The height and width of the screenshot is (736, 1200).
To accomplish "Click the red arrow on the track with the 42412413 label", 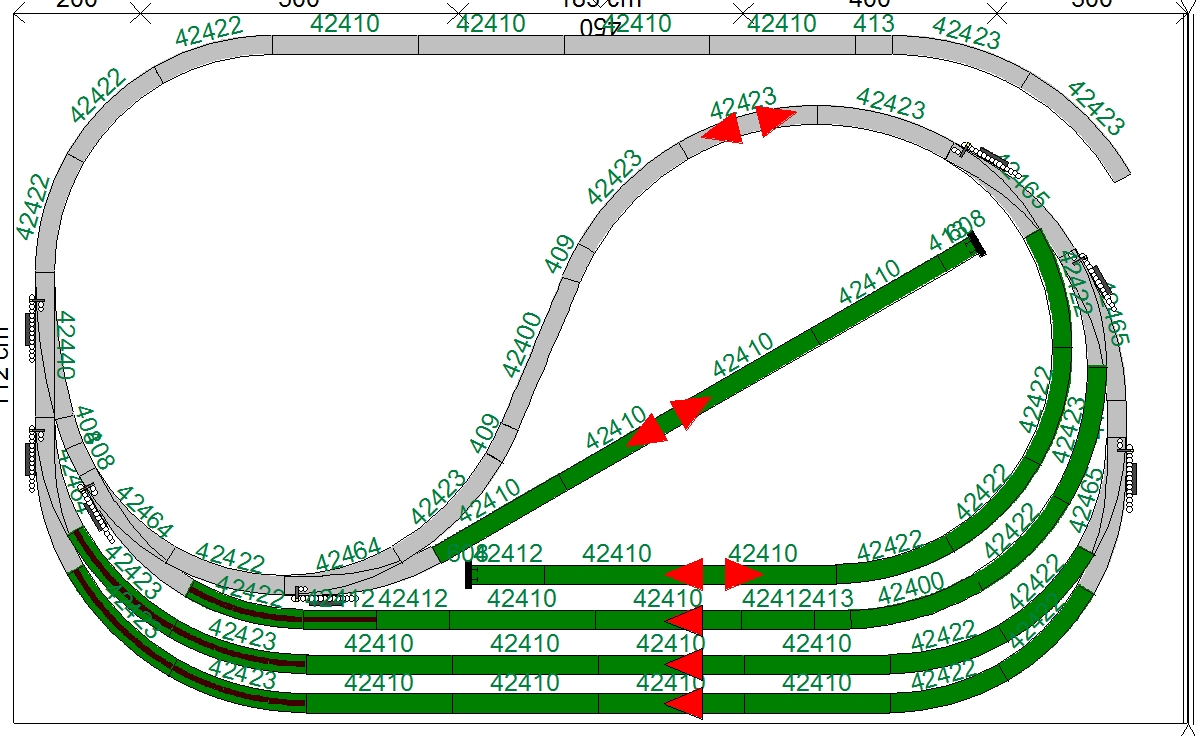I will tap(686, 619).
